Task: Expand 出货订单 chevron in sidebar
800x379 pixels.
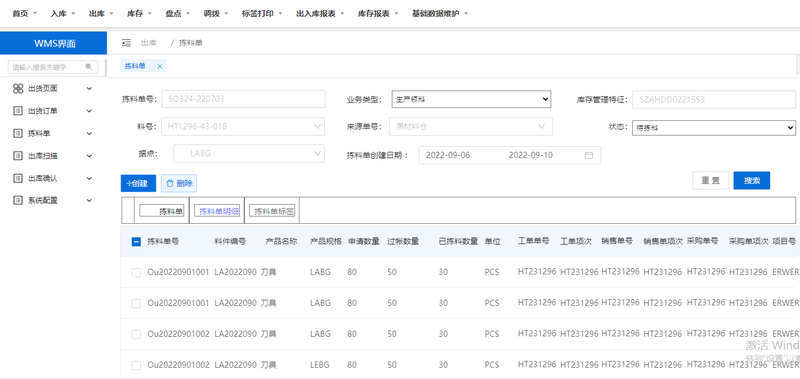Action: 89,111
